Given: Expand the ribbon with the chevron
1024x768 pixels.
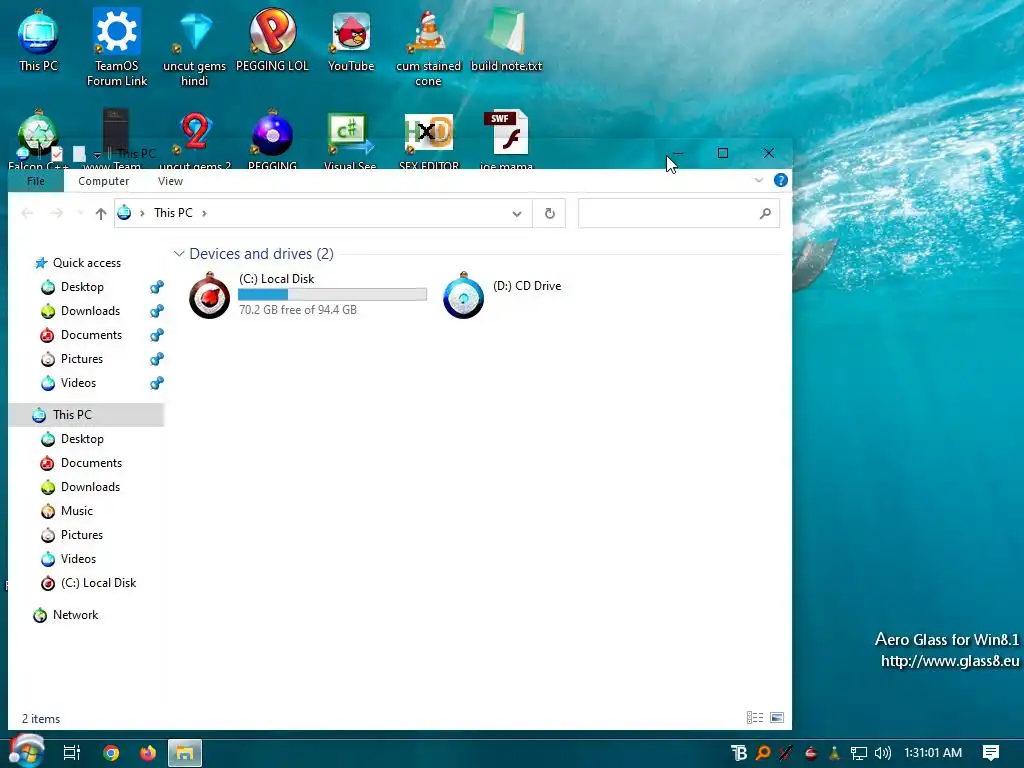Looking at the screenshot, I should (758, 180).
